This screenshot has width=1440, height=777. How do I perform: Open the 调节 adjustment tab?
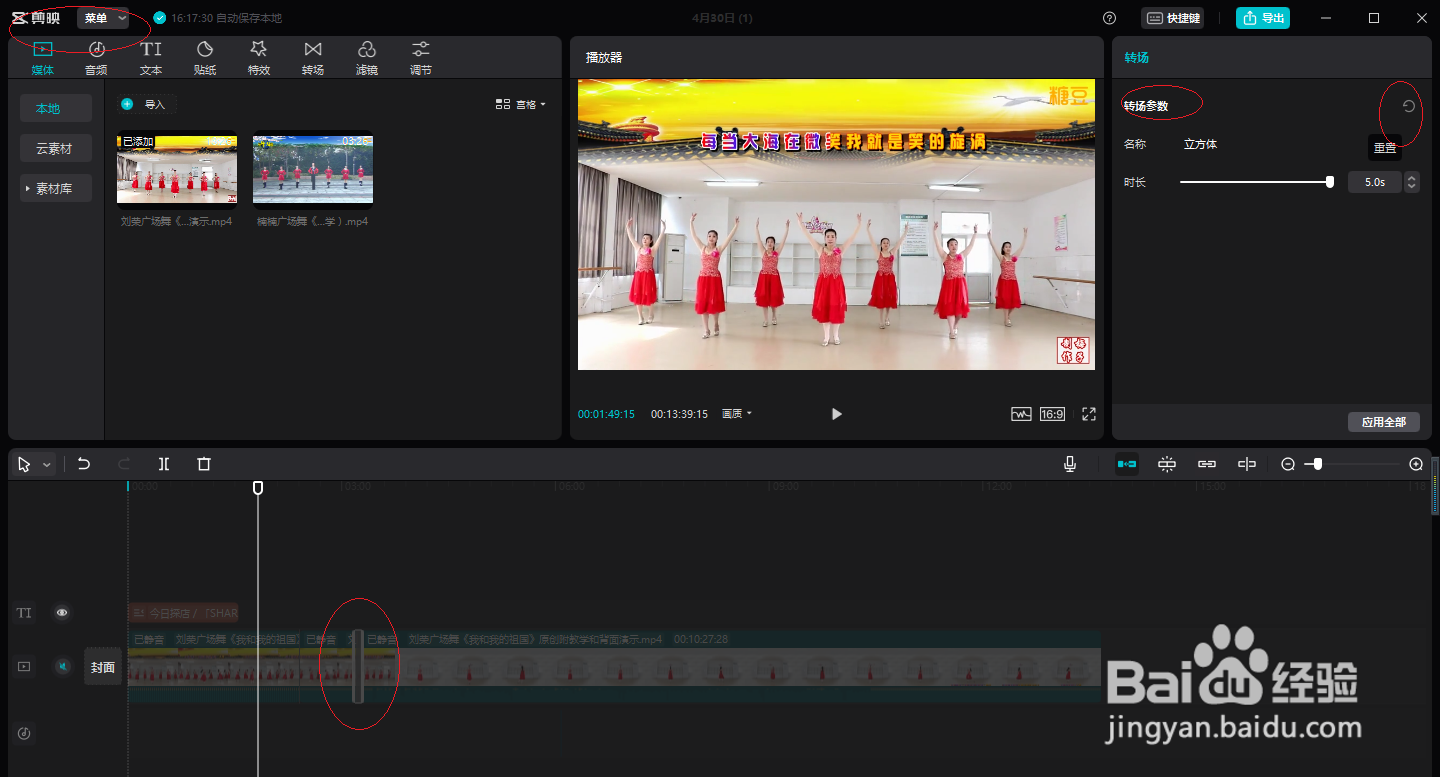[x=421, y=58]
